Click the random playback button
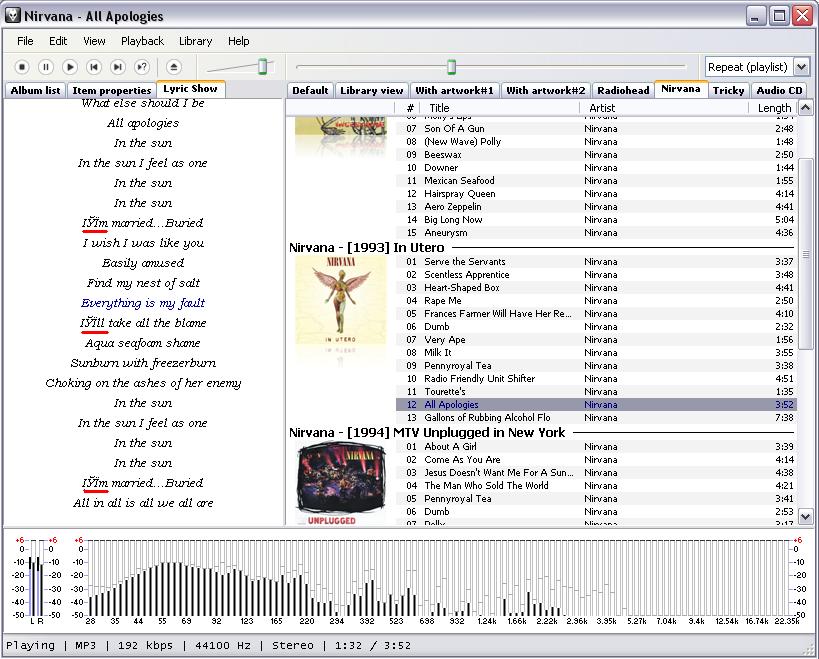 pyautogui.click(x=142, y=67)
